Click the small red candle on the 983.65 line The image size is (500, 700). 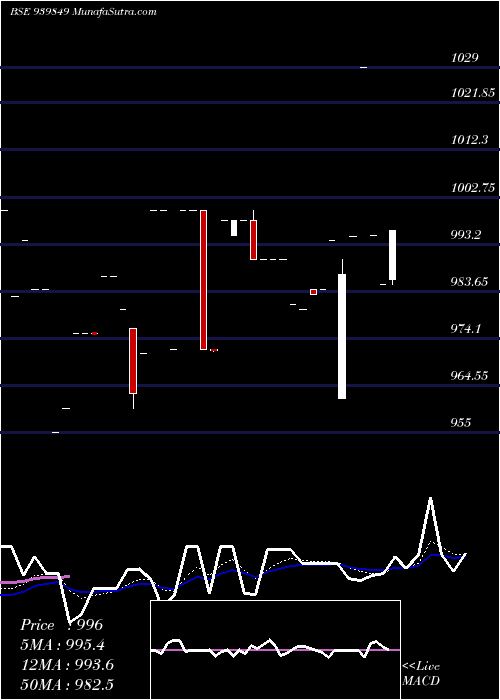point(313,292)
